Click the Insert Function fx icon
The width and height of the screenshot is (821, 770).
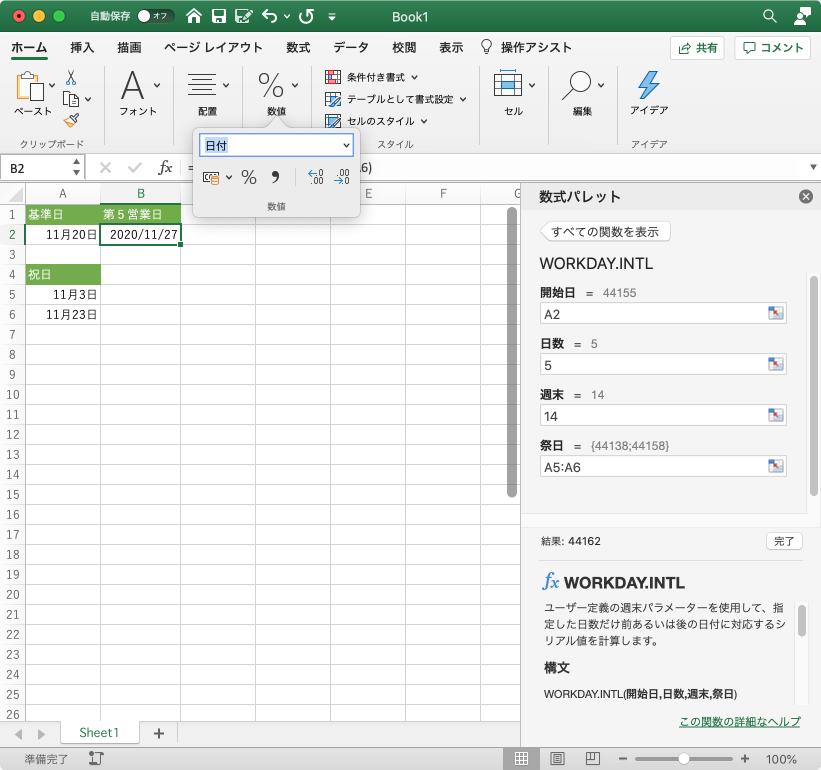click(165, 168)
